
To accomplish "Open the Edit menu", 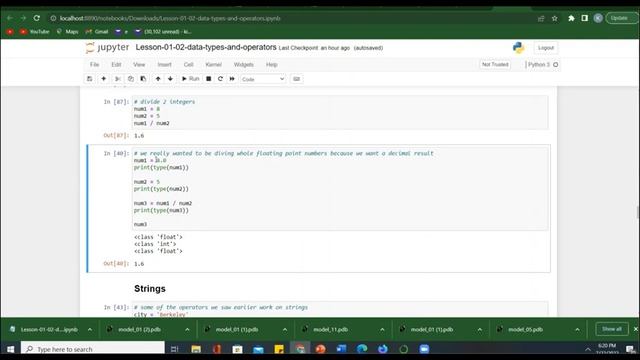I will (116, 64).
